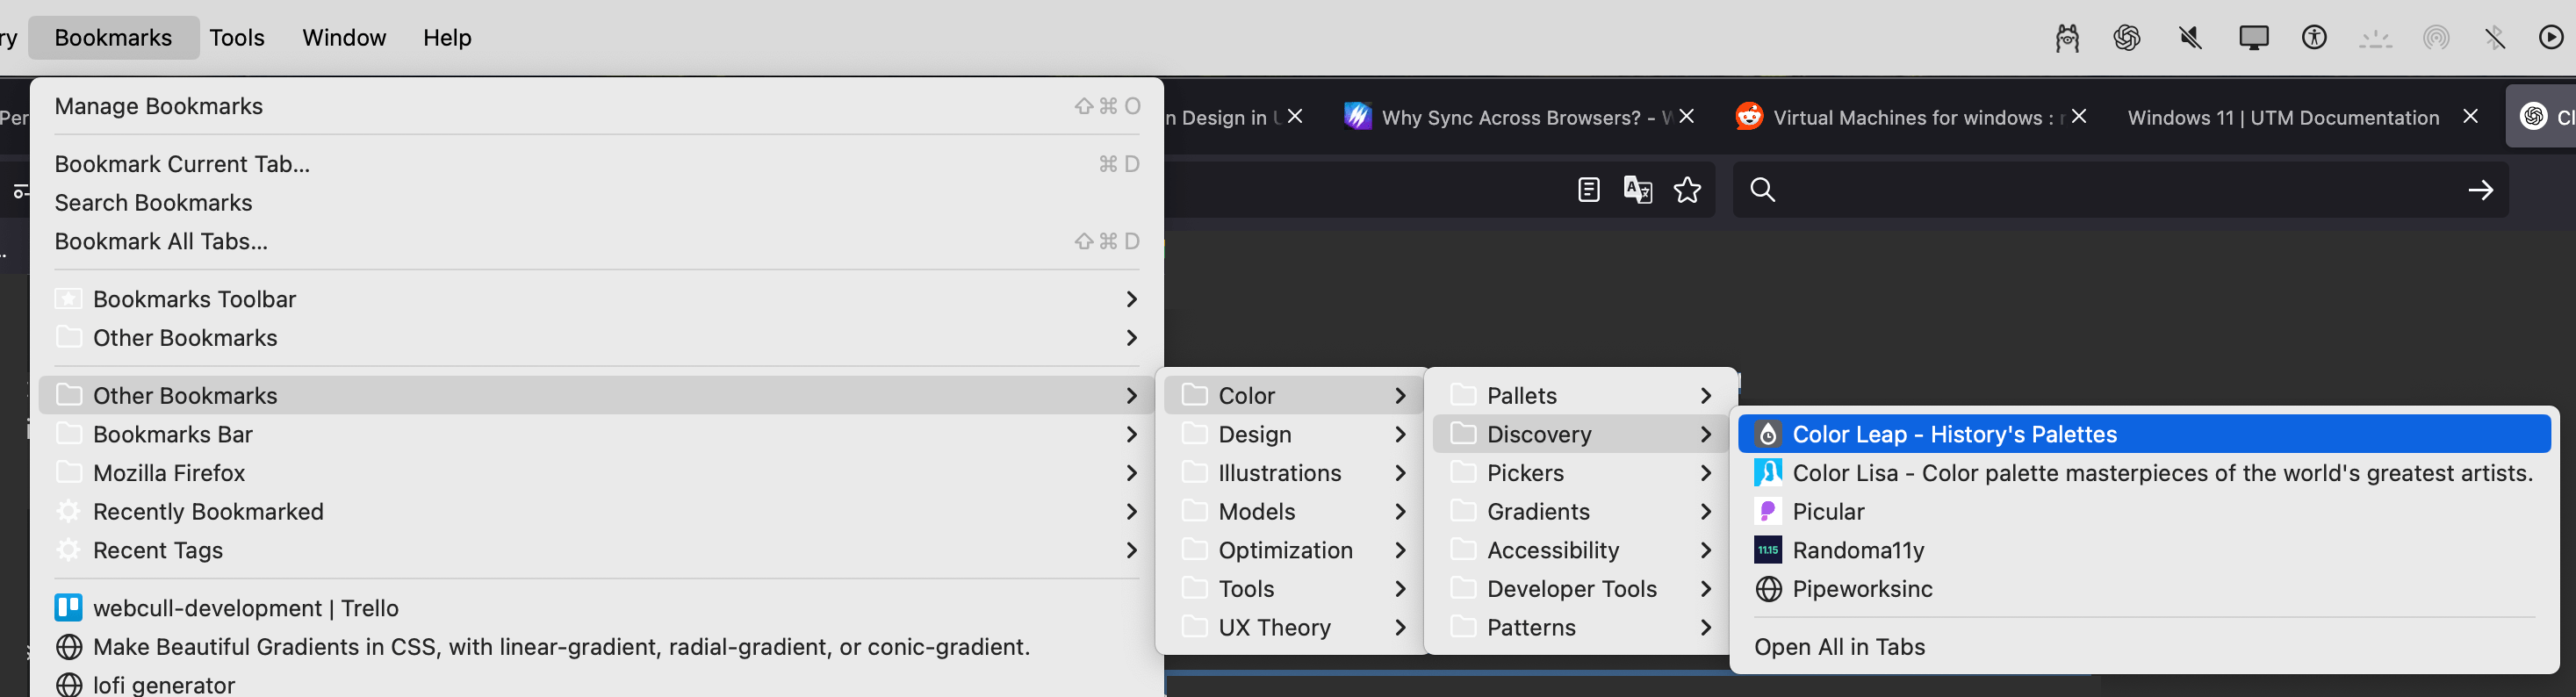Expand the Design folder
The height and width of the screenshot is (697, 2576).
1292,434
